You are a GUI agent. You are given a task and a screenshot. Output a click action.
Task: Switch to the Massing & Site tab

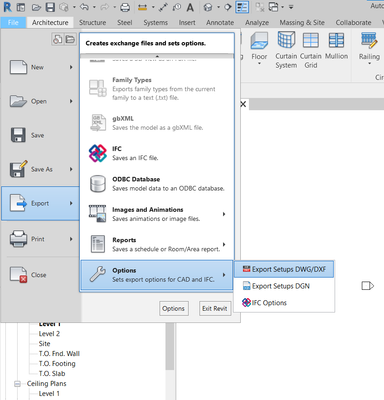(x=302, y=23)
